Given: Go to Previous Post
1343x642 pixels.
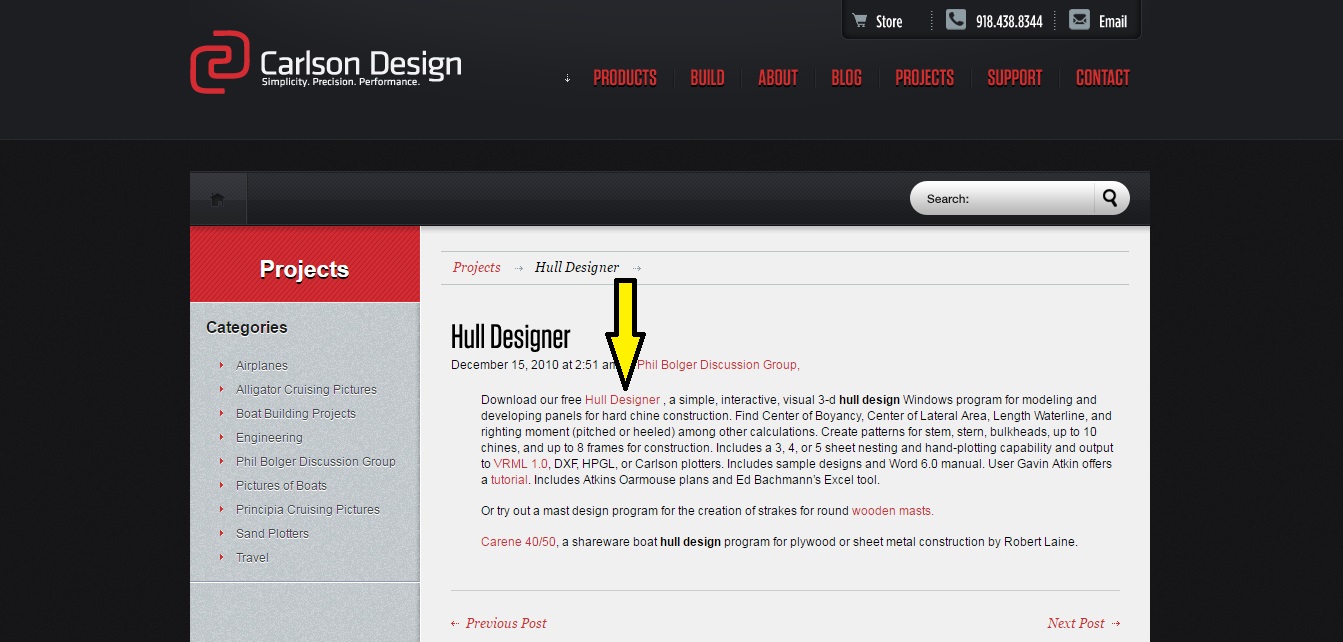Looking at the screenshot, I should (499, 623).
